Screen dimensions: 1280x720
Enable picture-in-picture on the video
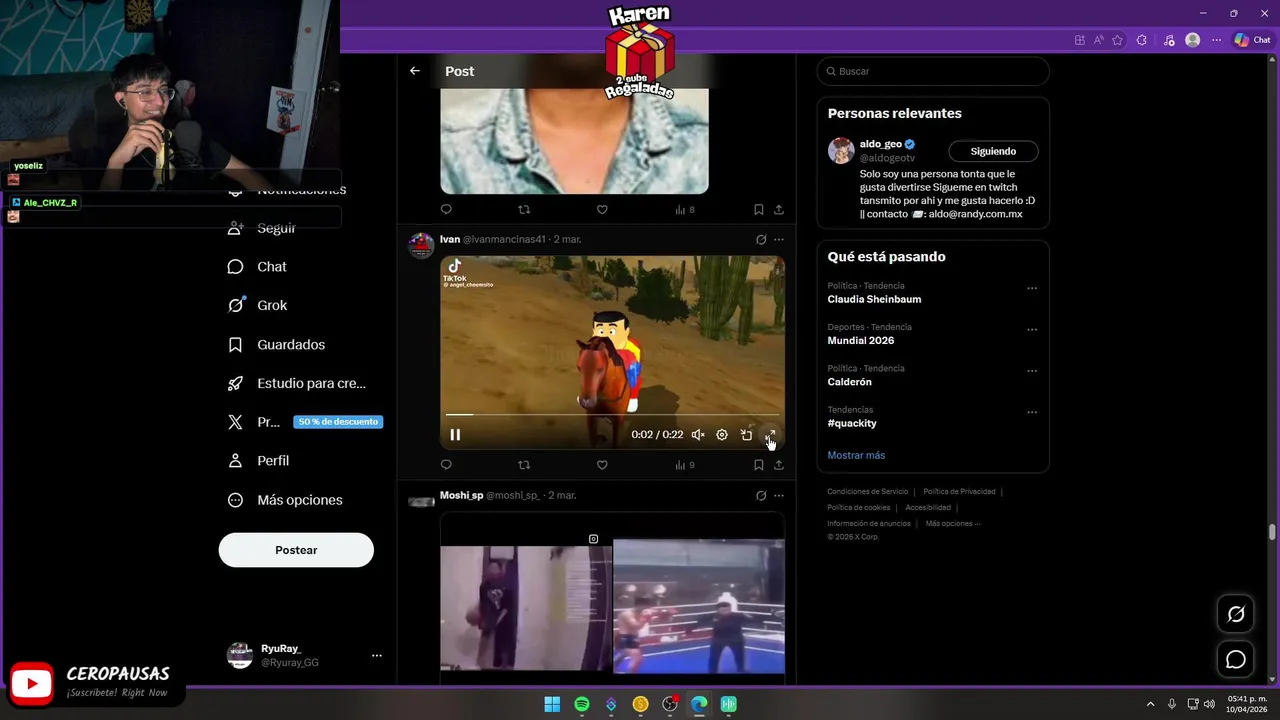tap(746, 435)
